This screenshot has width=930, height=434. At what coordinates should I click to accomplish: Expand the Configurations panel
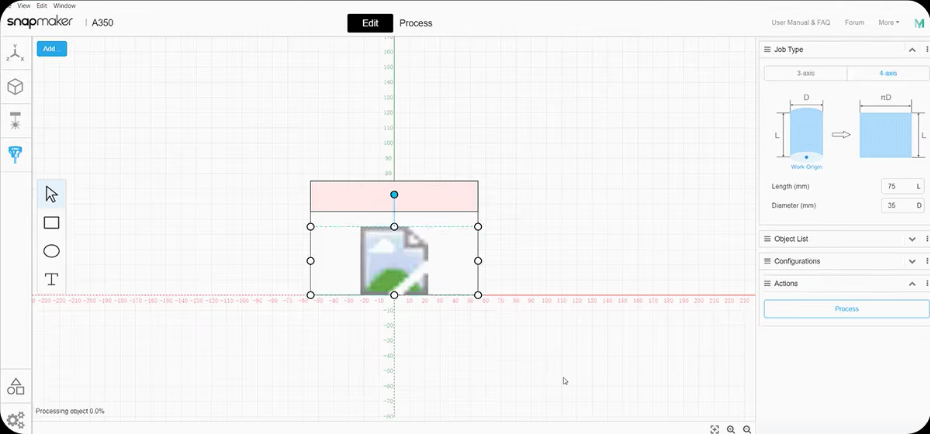click(x=912, y=261)
